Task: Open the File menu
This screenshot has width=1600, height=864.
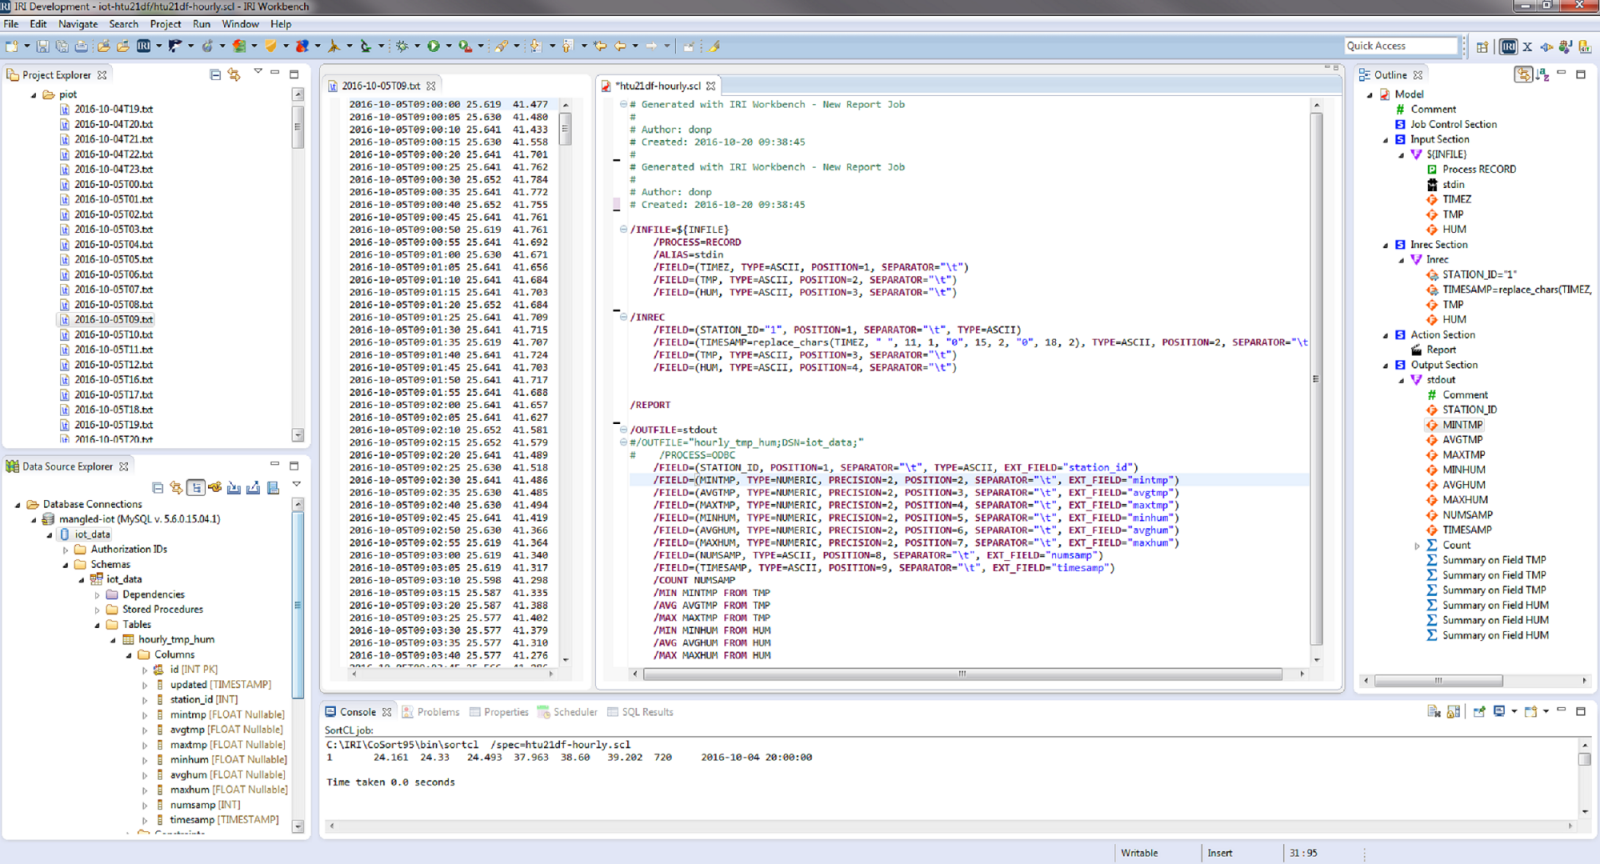Action: [11, 24]
